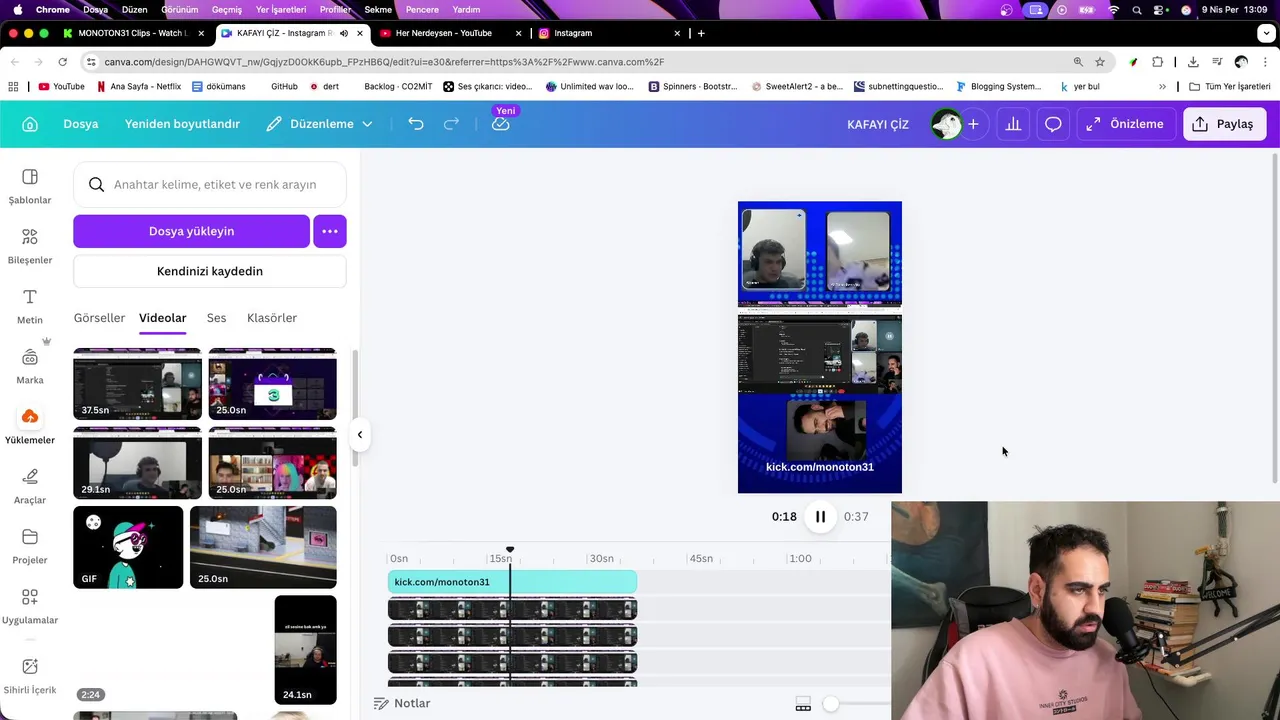Open Bileşenler sidebar panel
The image size is (1280, 720).
click(30, 246)
